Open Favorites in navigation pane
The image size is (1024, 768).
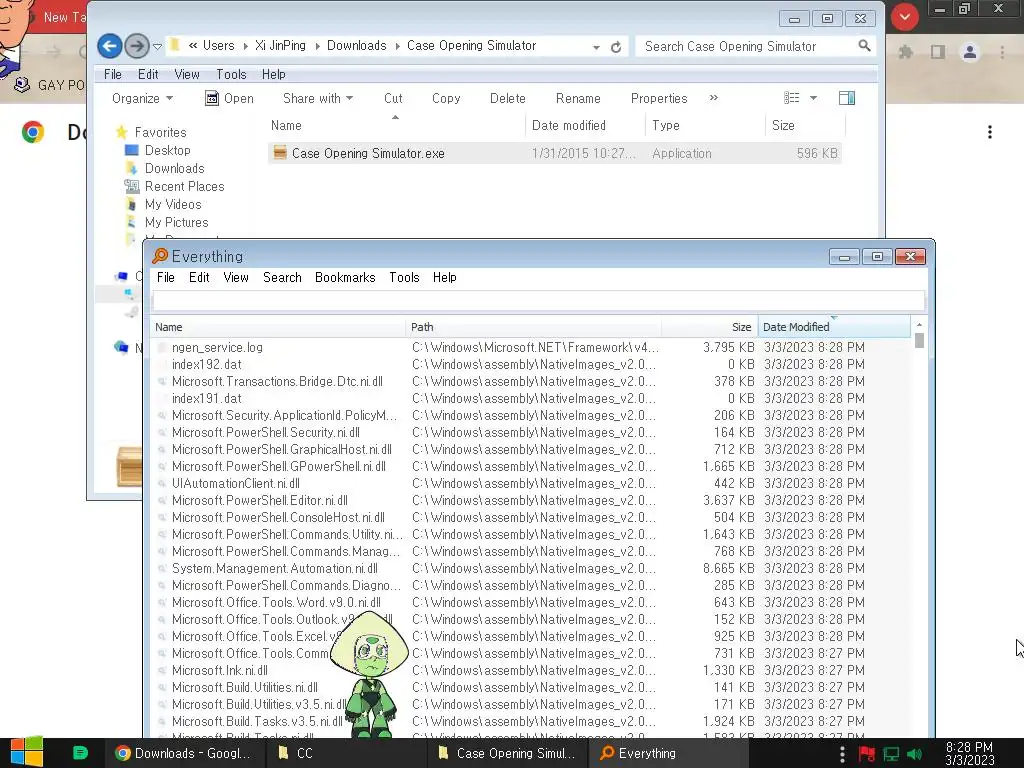click(160, 132)
